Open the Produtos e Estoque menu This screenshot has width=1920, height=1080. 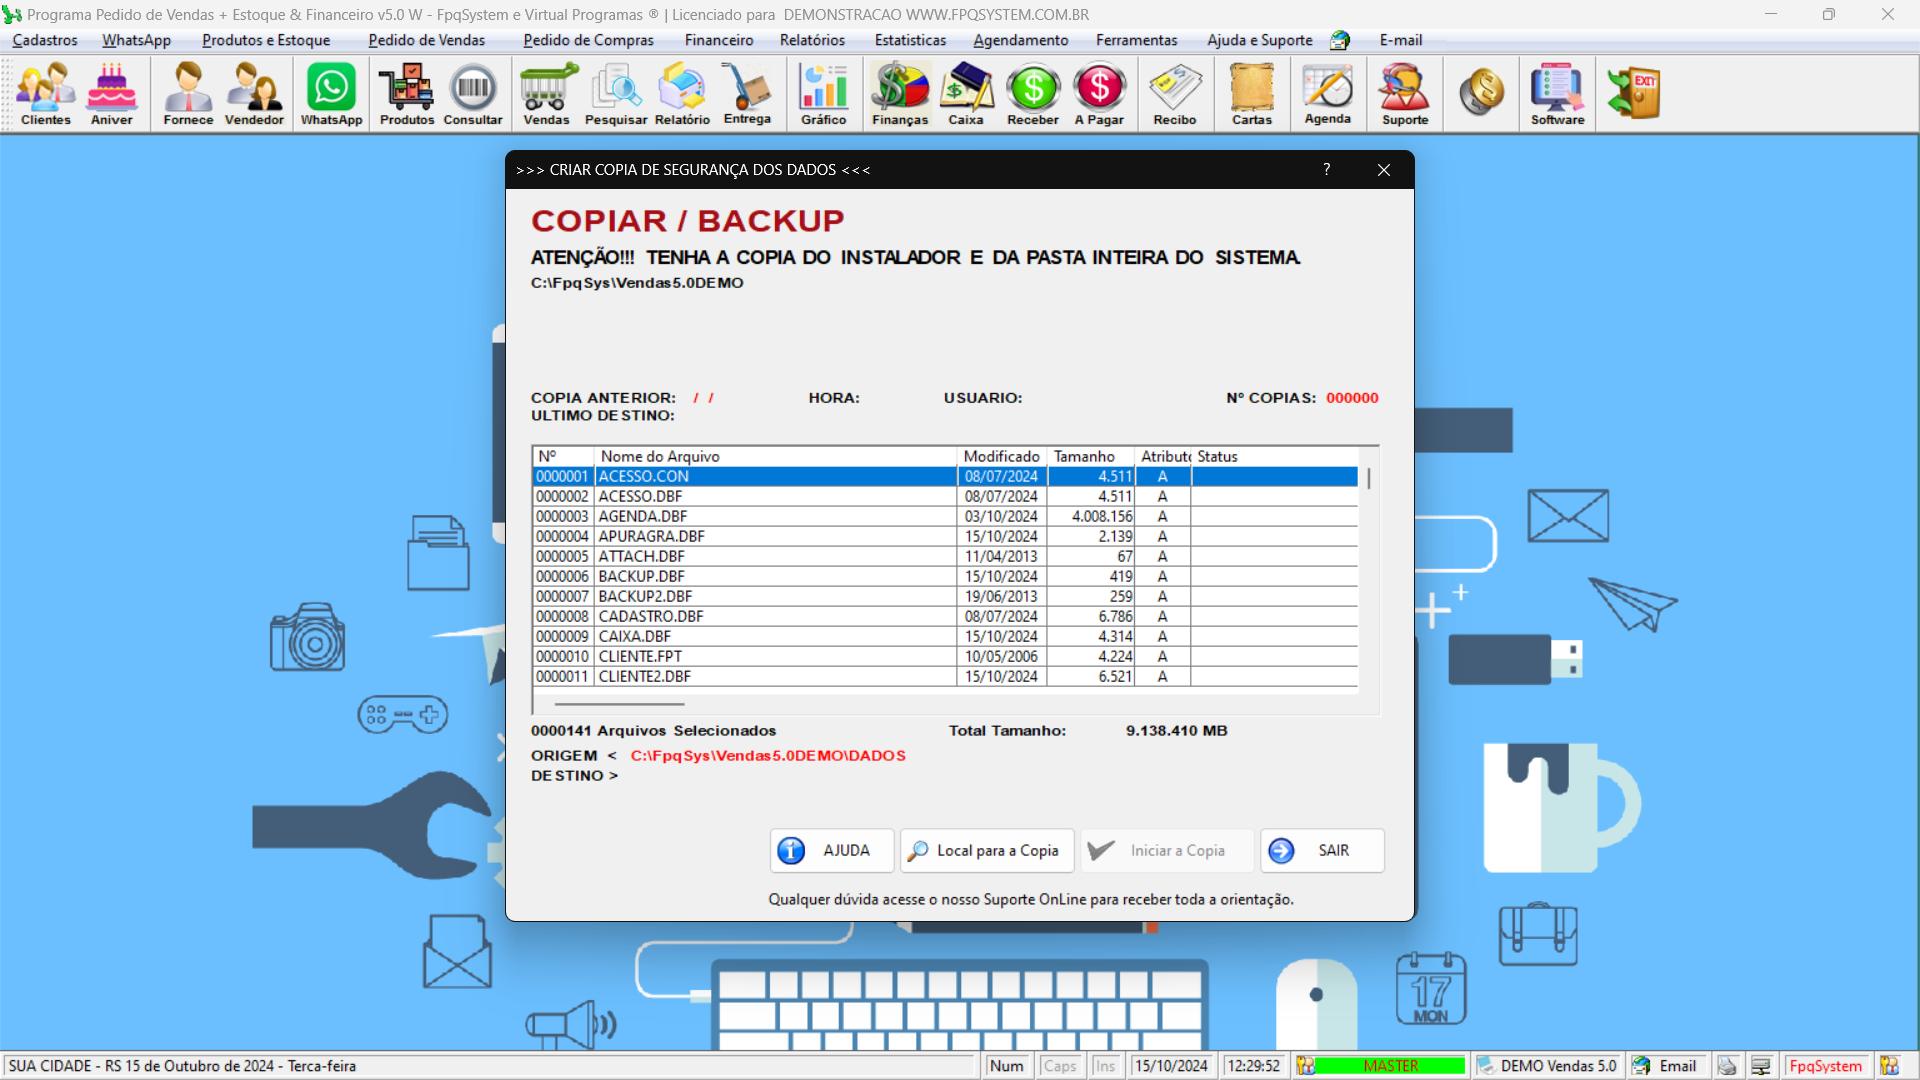click(x=266, y=40)
